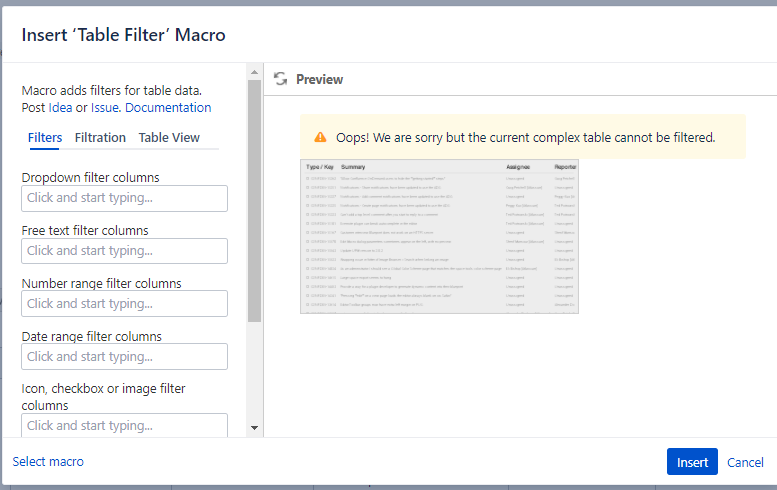The width and height of the screenshot is (777, 490).
Task: Open Free text filter columns field
Action: (x=124, y=251)
